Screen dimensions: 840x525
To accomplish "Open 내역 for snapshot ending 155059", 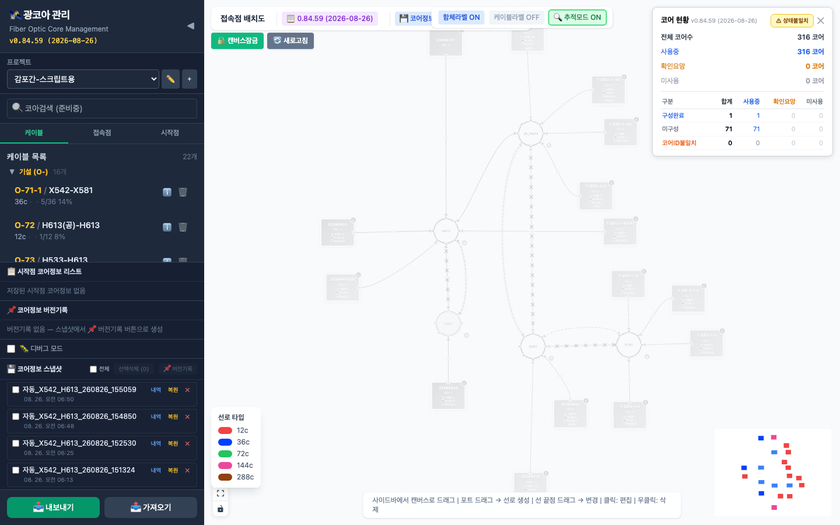I will click(156, 390).
